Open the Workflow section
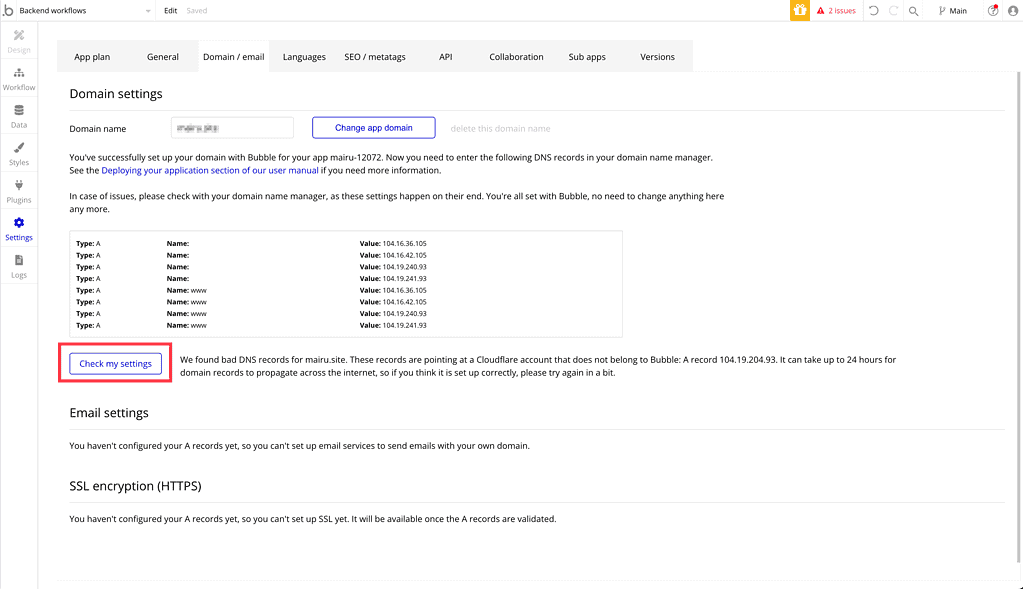 coord(18,79)
